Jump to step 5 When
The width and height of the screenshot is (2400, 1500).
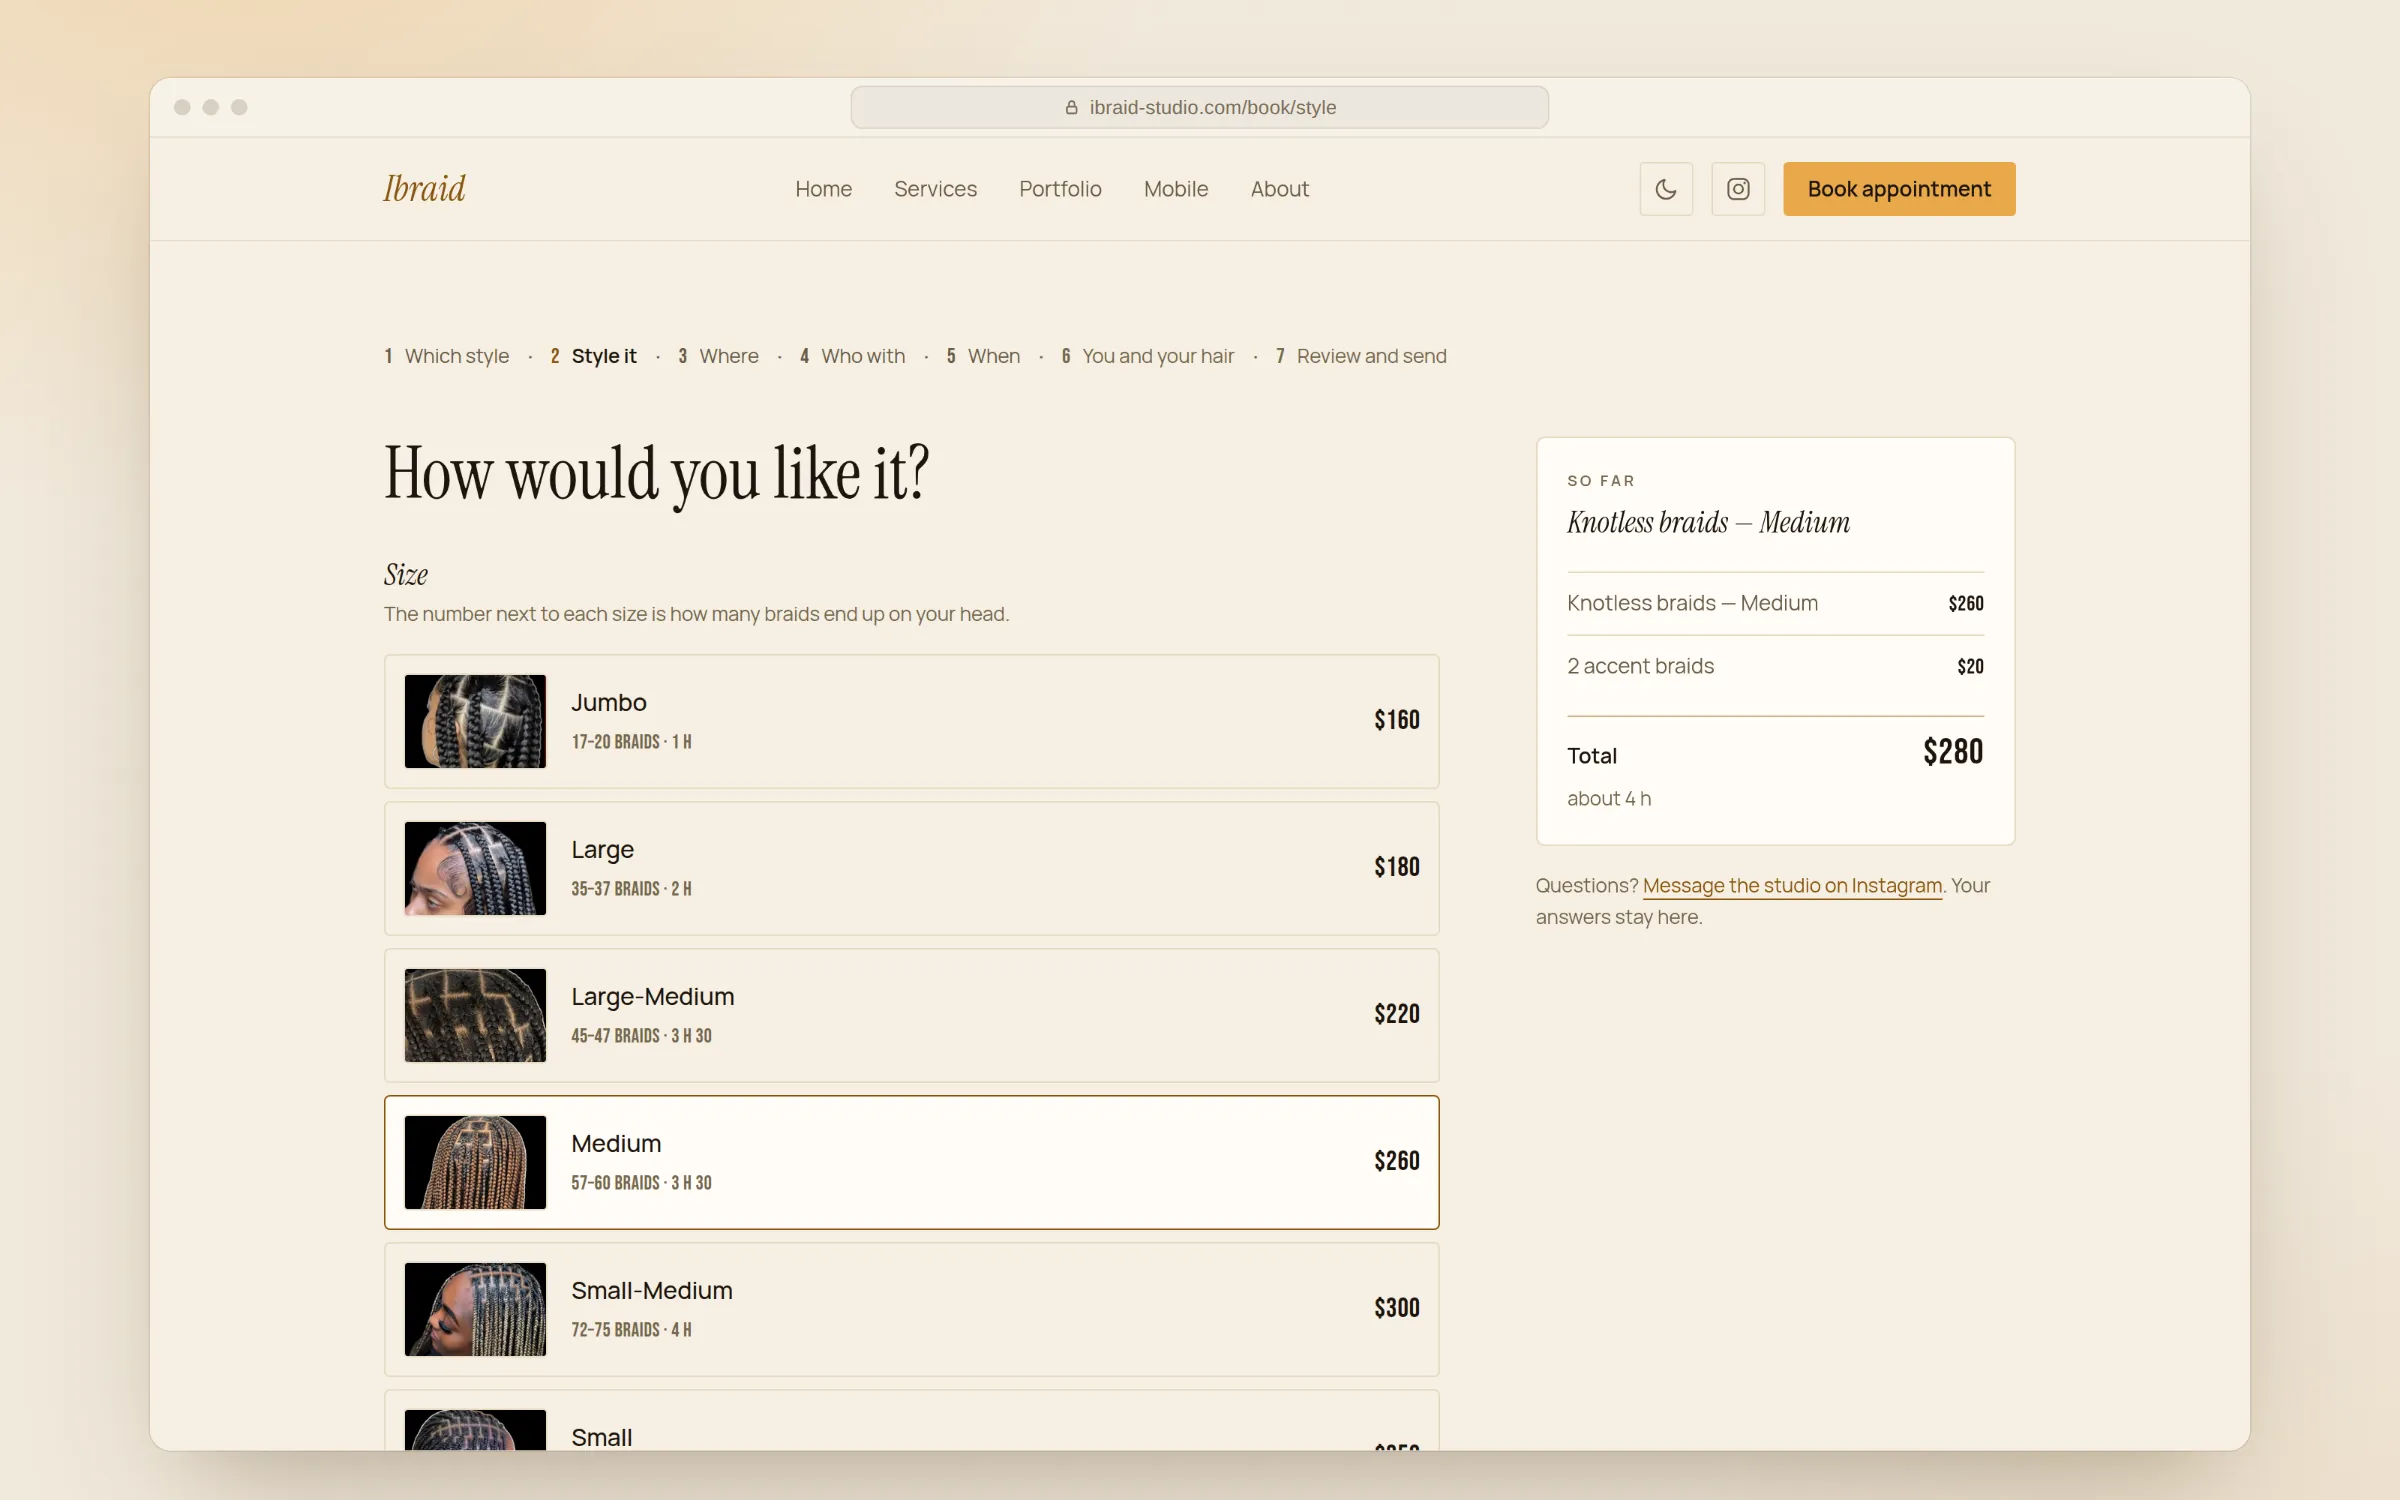point(983,356)
